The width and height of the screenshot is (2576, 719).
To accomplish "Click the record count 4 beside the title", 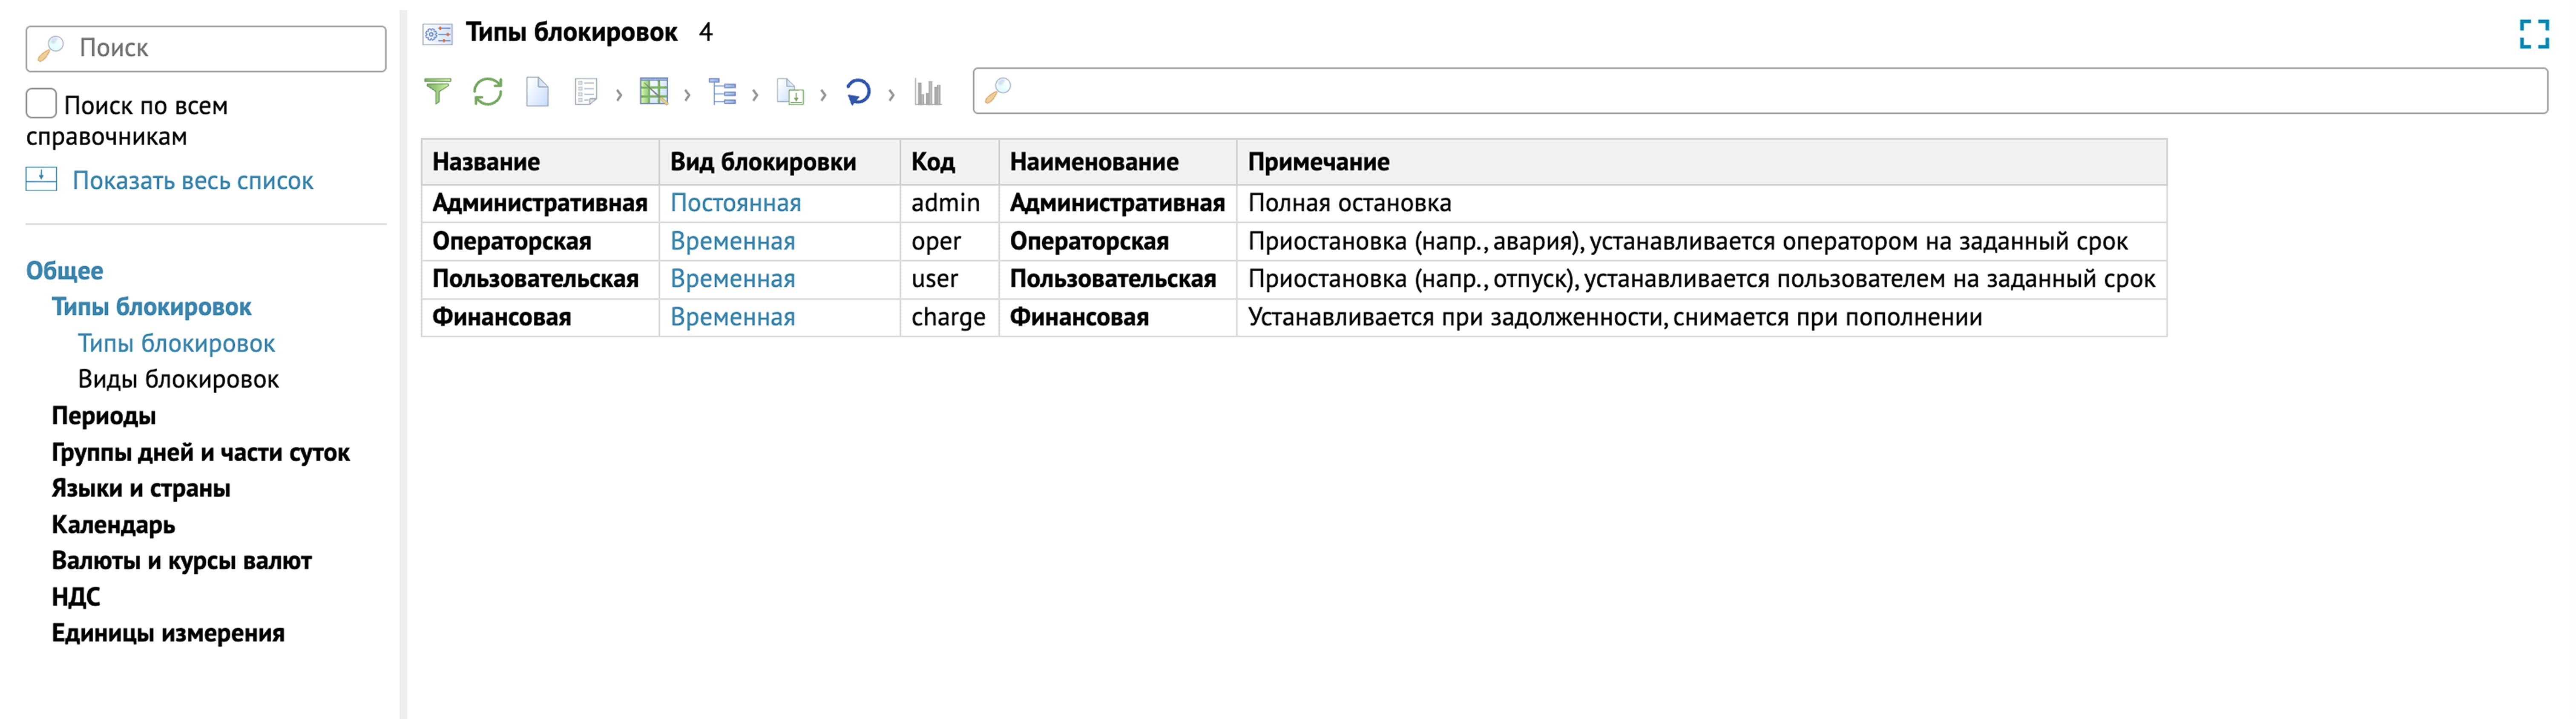I will tap(706, 32).
